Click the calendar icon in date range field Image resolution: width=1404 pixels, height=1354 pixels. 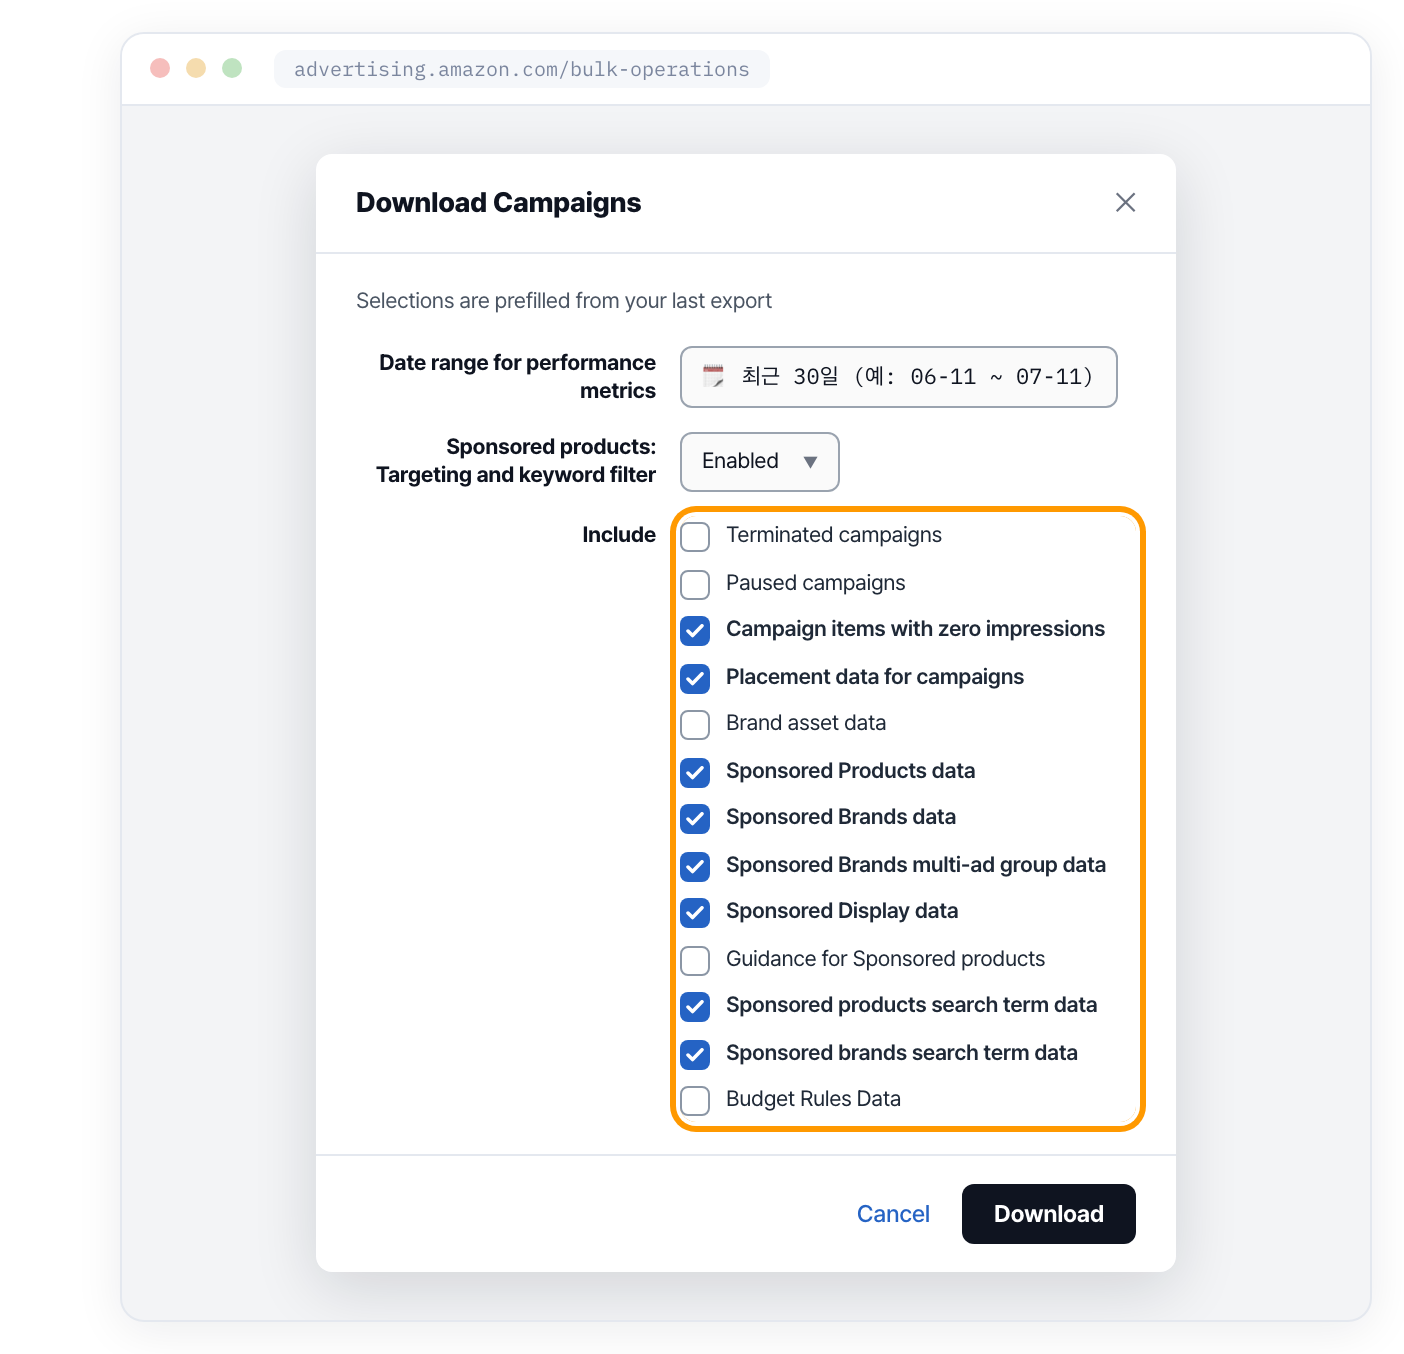click(x=713, y=377)
